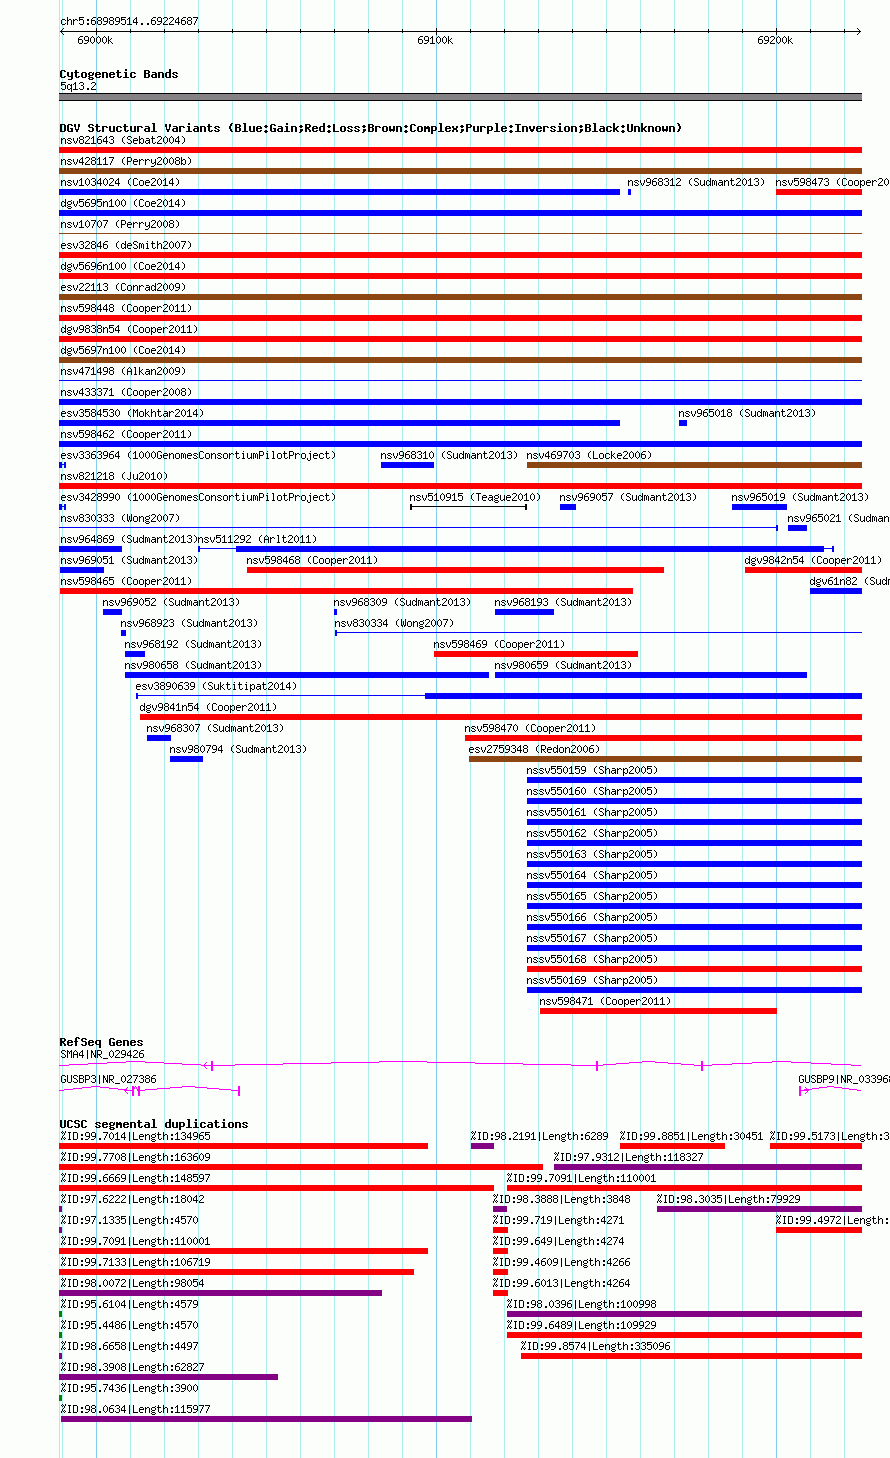Viewport: 890px width, 1458px height.
Task: Select the nsv10707 (Perry2008) label
Action: [x=120, y=224]
